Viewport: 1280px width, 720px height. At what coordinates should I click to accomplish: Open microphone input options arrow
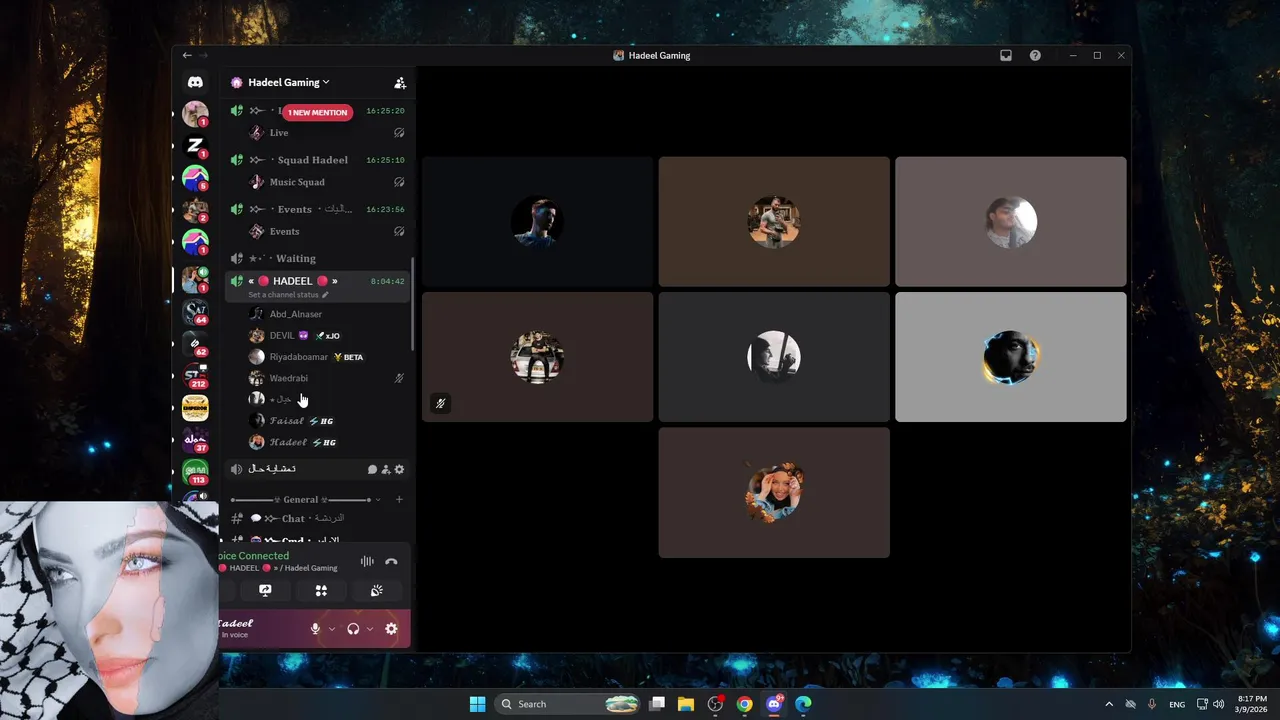click(x=332, y=629)
